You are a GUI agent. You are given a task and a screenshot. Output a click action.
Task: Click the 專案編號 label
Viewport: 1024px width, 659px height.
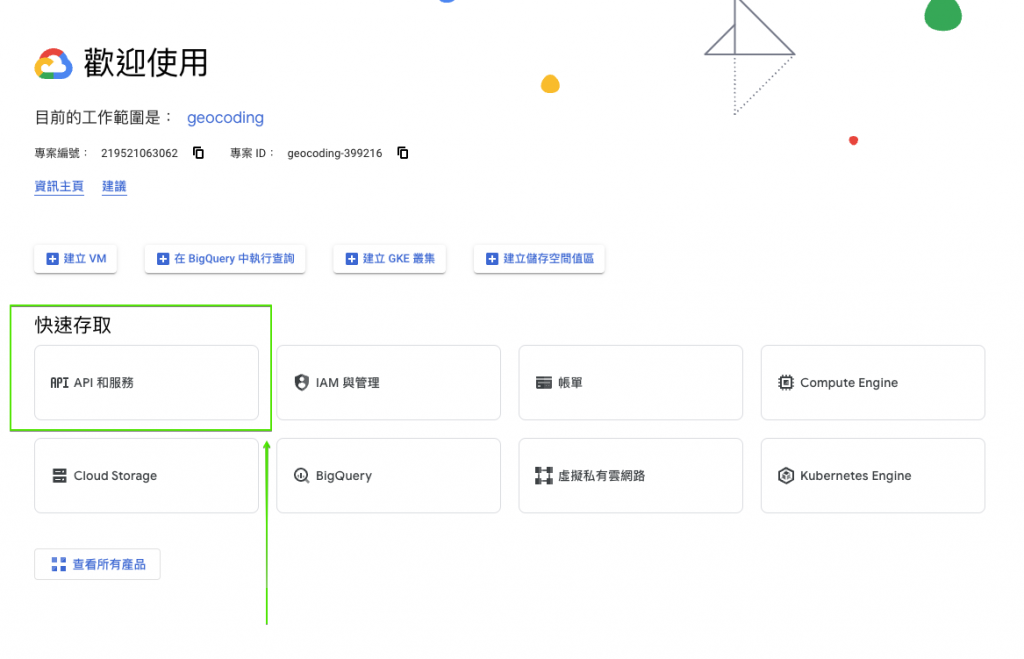click(x=61, y=153)
